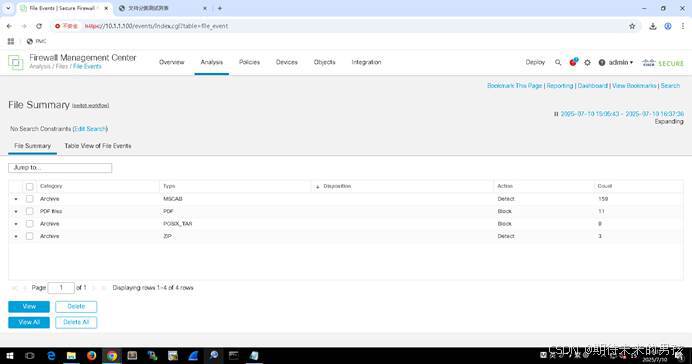Open the Windows Start menu

pos(9,356)
